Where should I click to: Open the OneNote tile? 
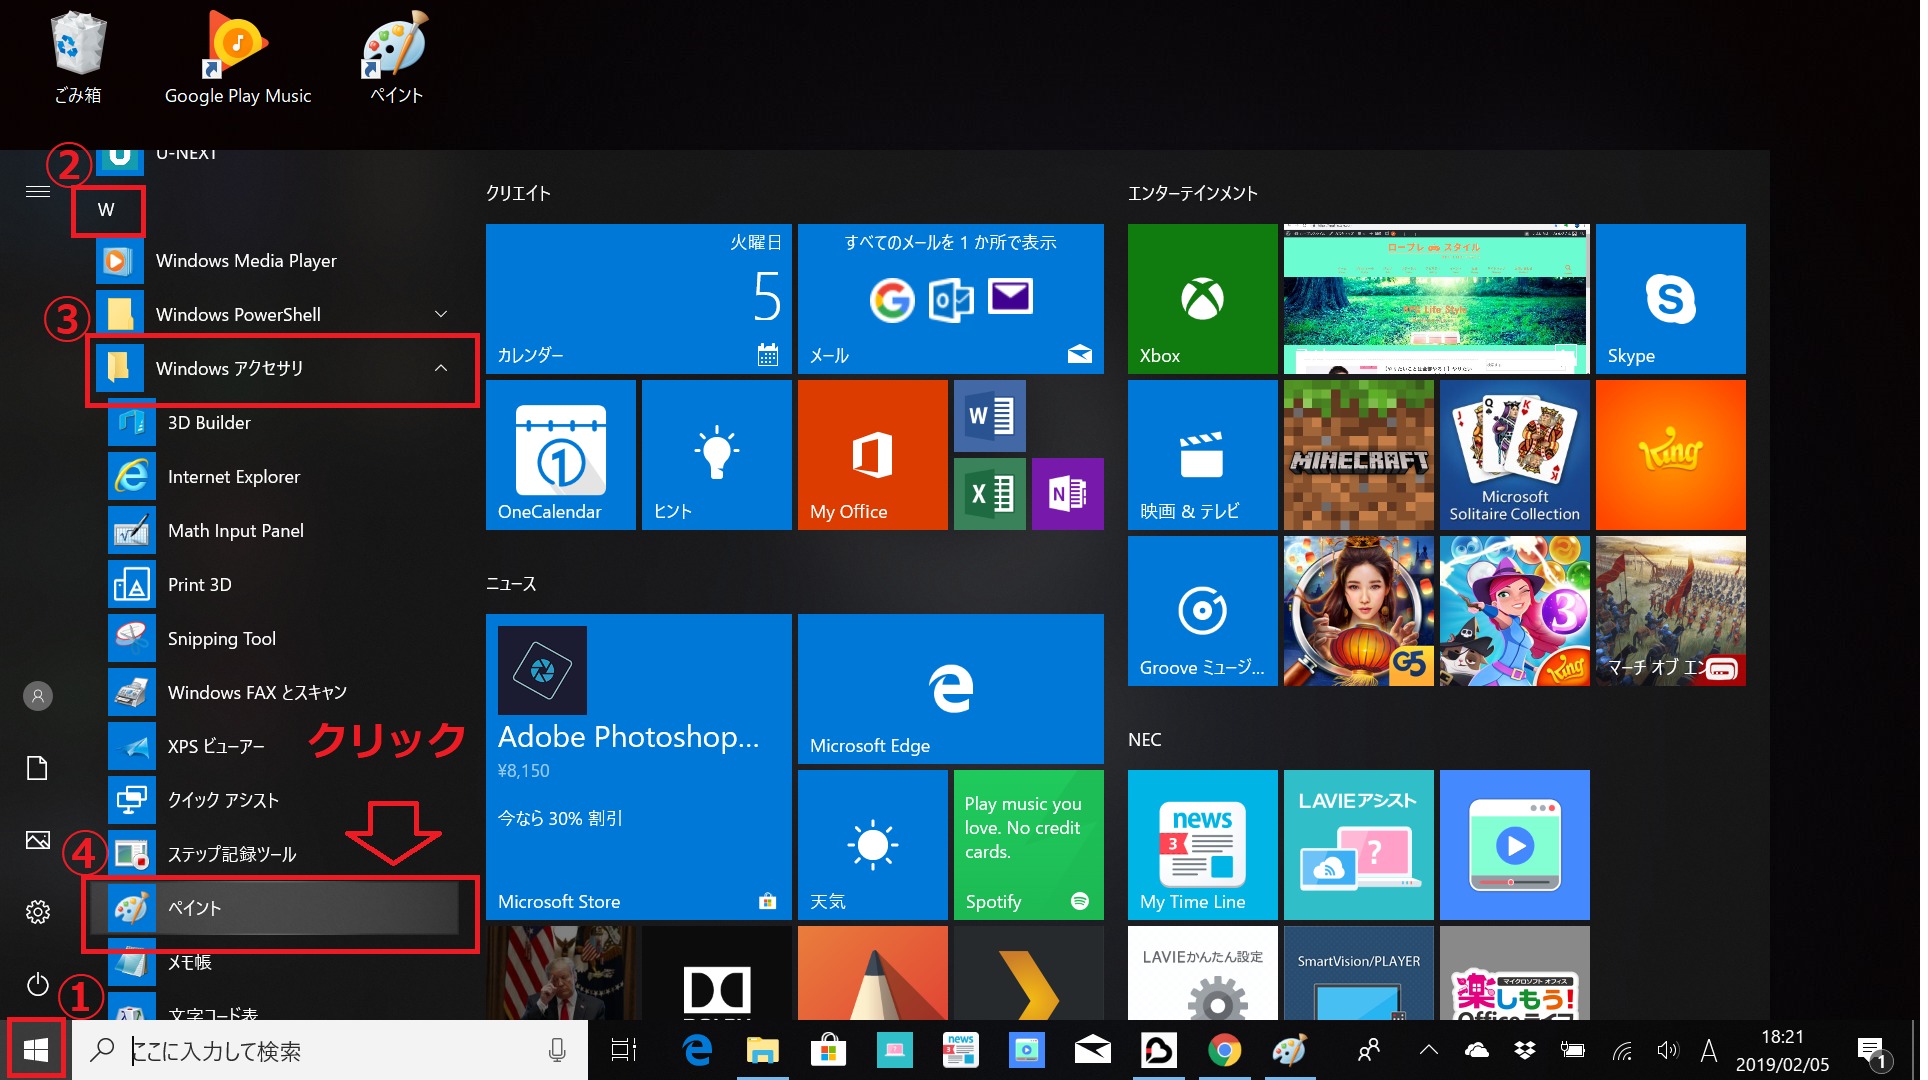tap(1068, 494)
